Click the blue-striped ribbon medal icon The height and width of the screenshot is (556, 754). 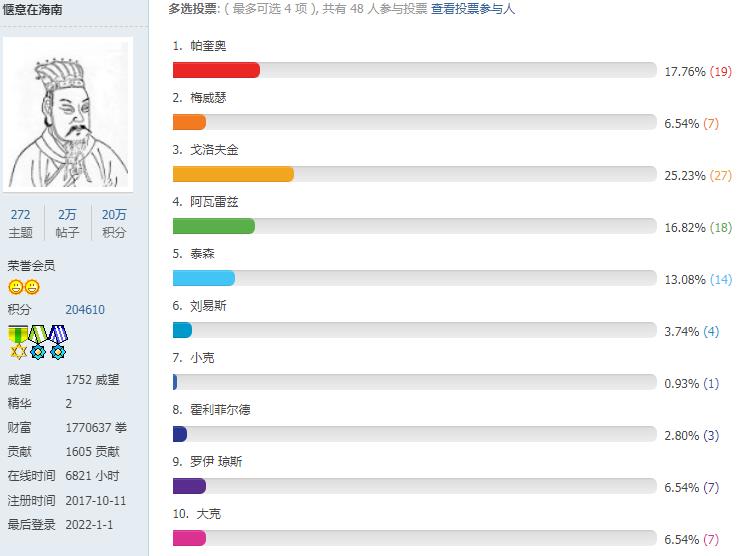pos(58,342)
